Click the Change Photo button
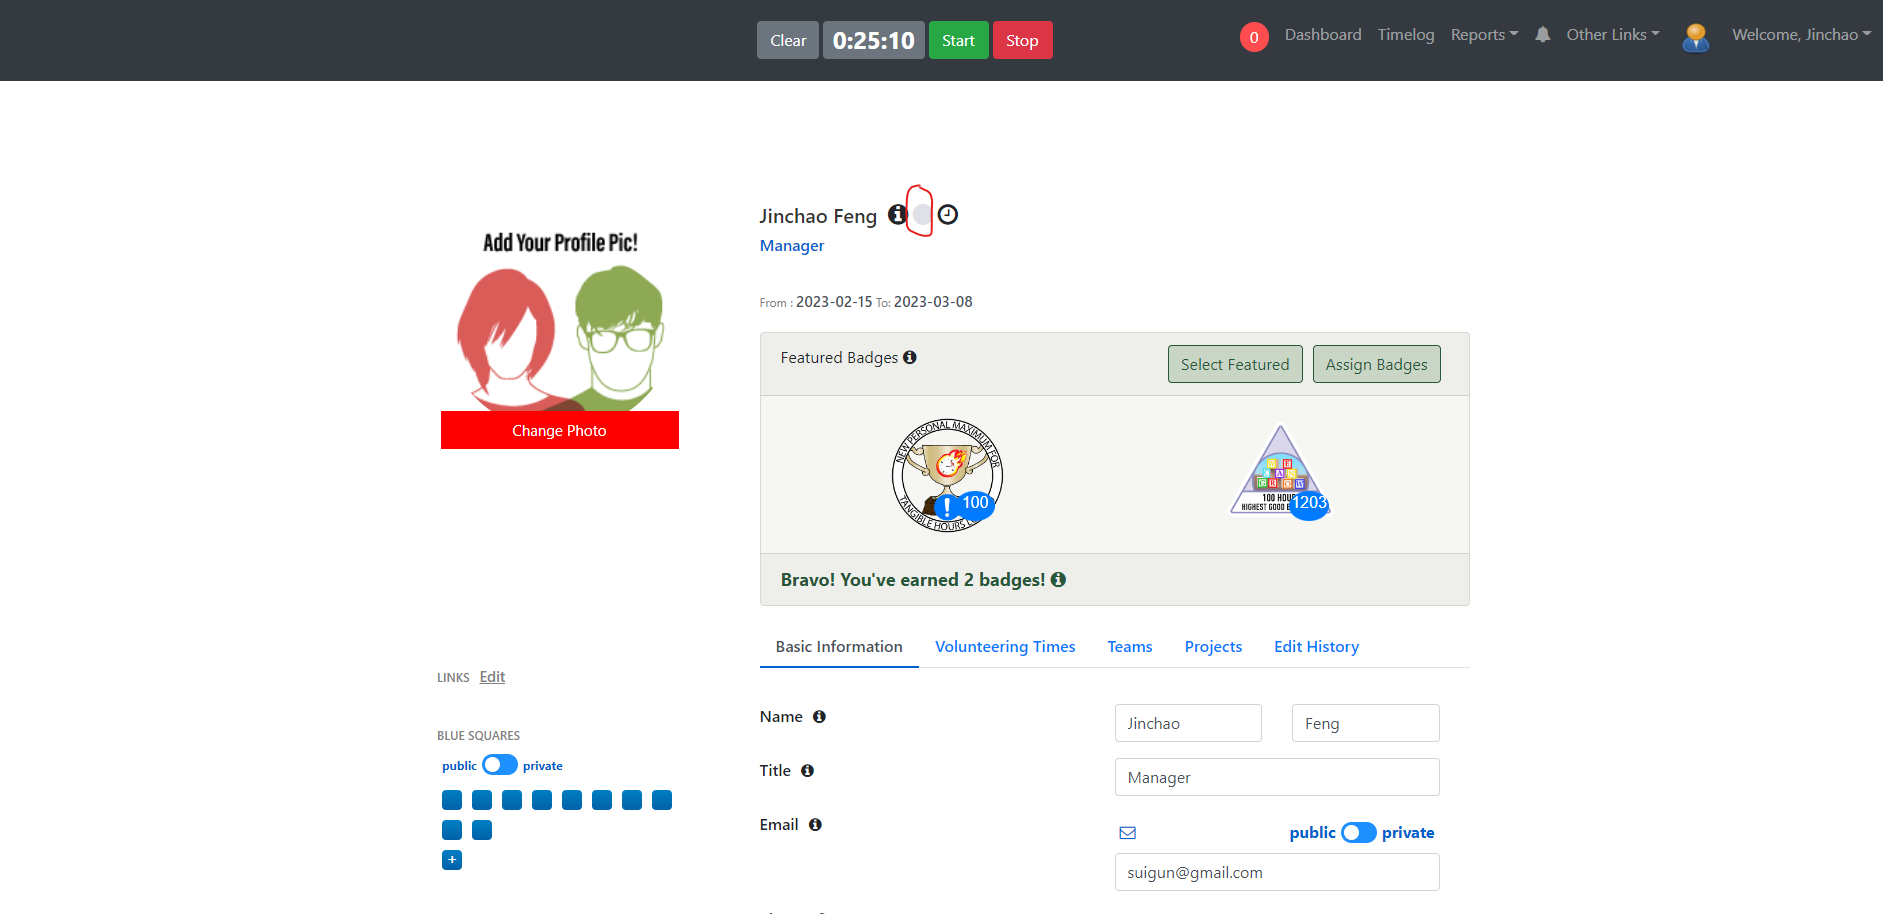This screenshot has height=914, width=1883. click(560, 430)
